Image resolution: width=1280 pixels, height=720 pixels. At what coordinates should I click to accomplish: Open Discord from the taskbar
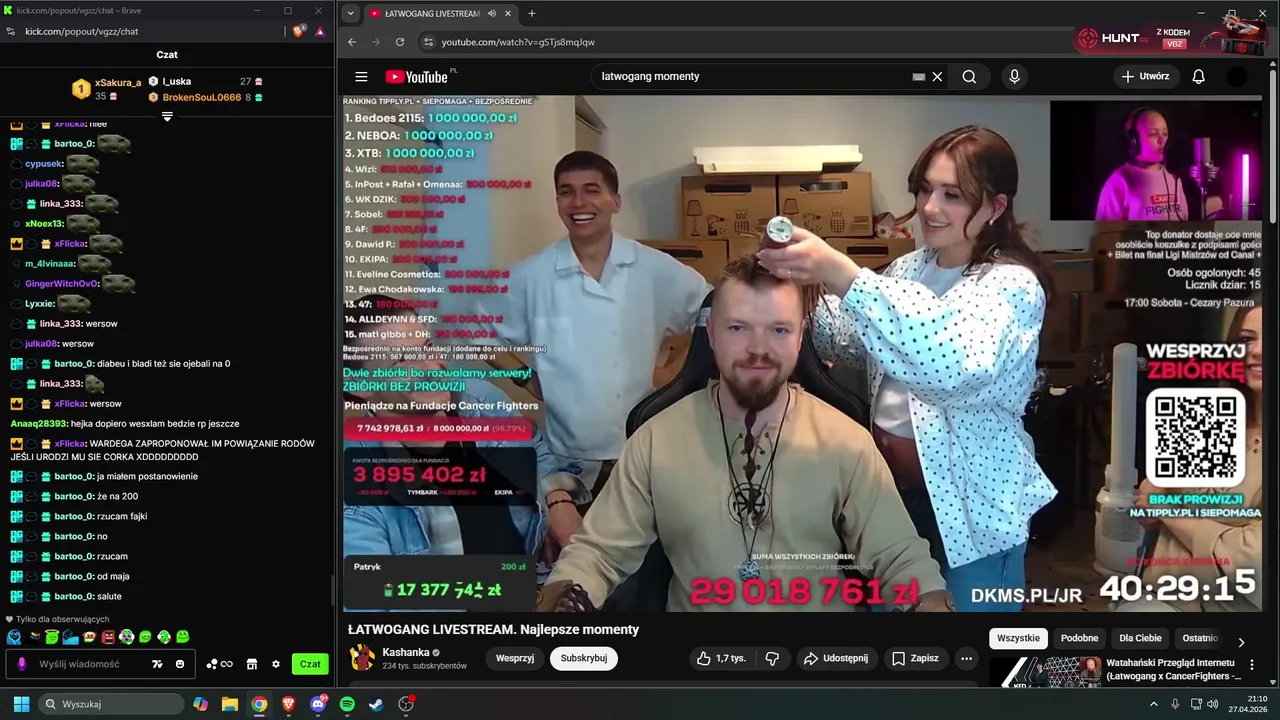(318, 704)
